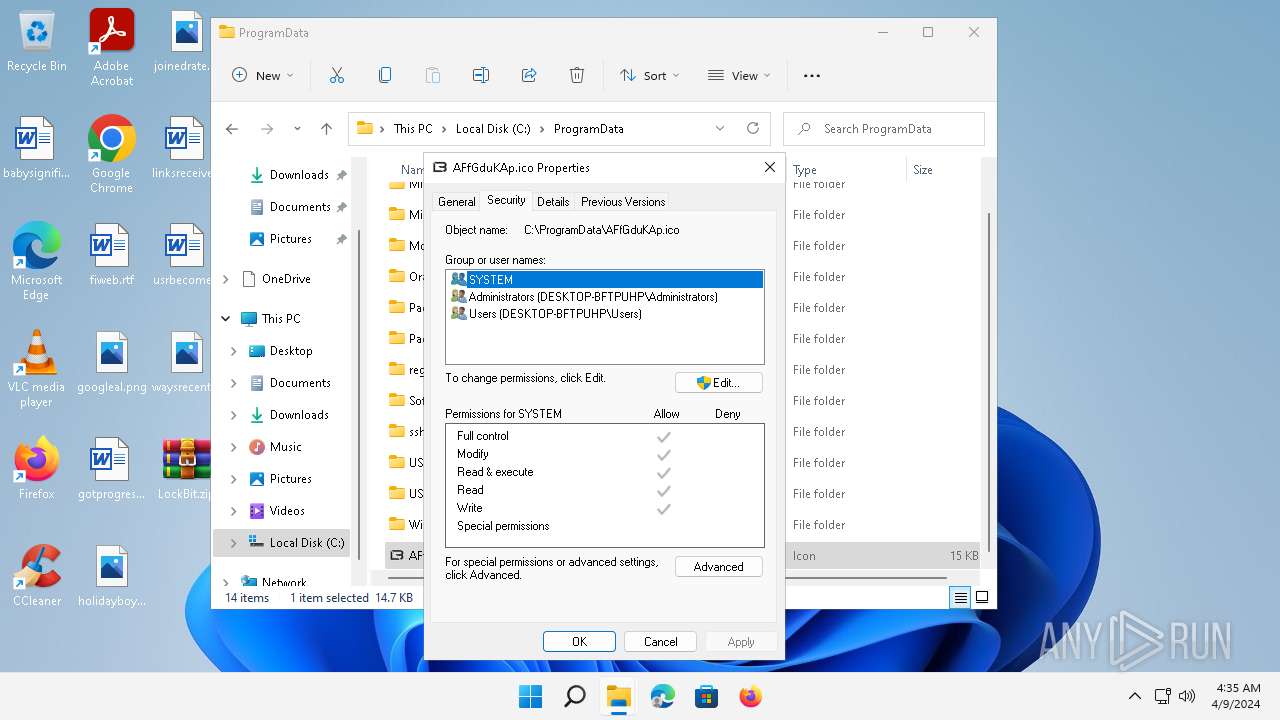Click the Type column header
Viewport: 1280px width, 720px height.
click(845, 170)
